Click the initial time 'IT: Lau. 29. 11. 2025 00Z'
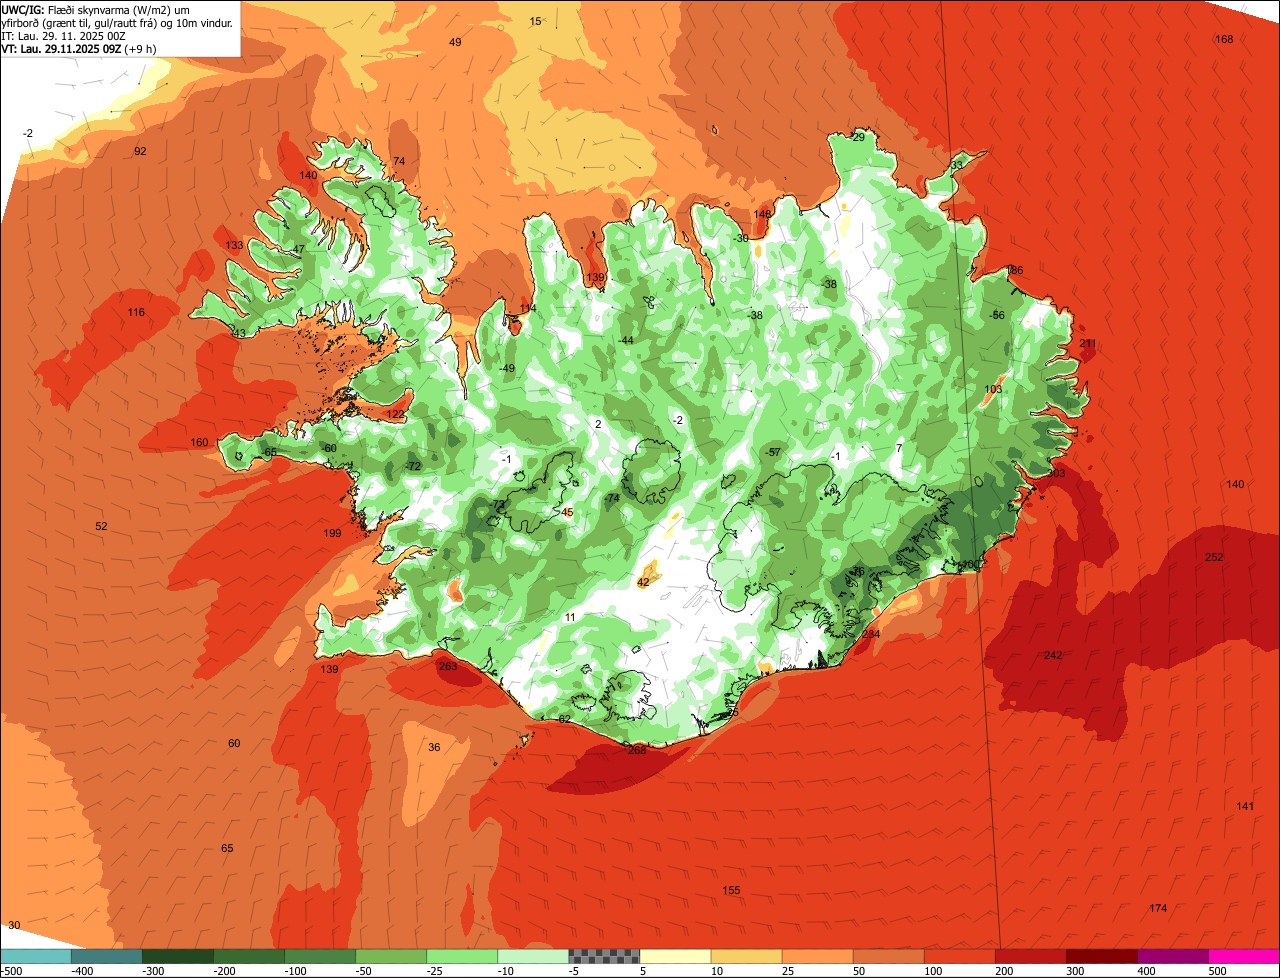 pyautogui.click(x=62, y=36)
